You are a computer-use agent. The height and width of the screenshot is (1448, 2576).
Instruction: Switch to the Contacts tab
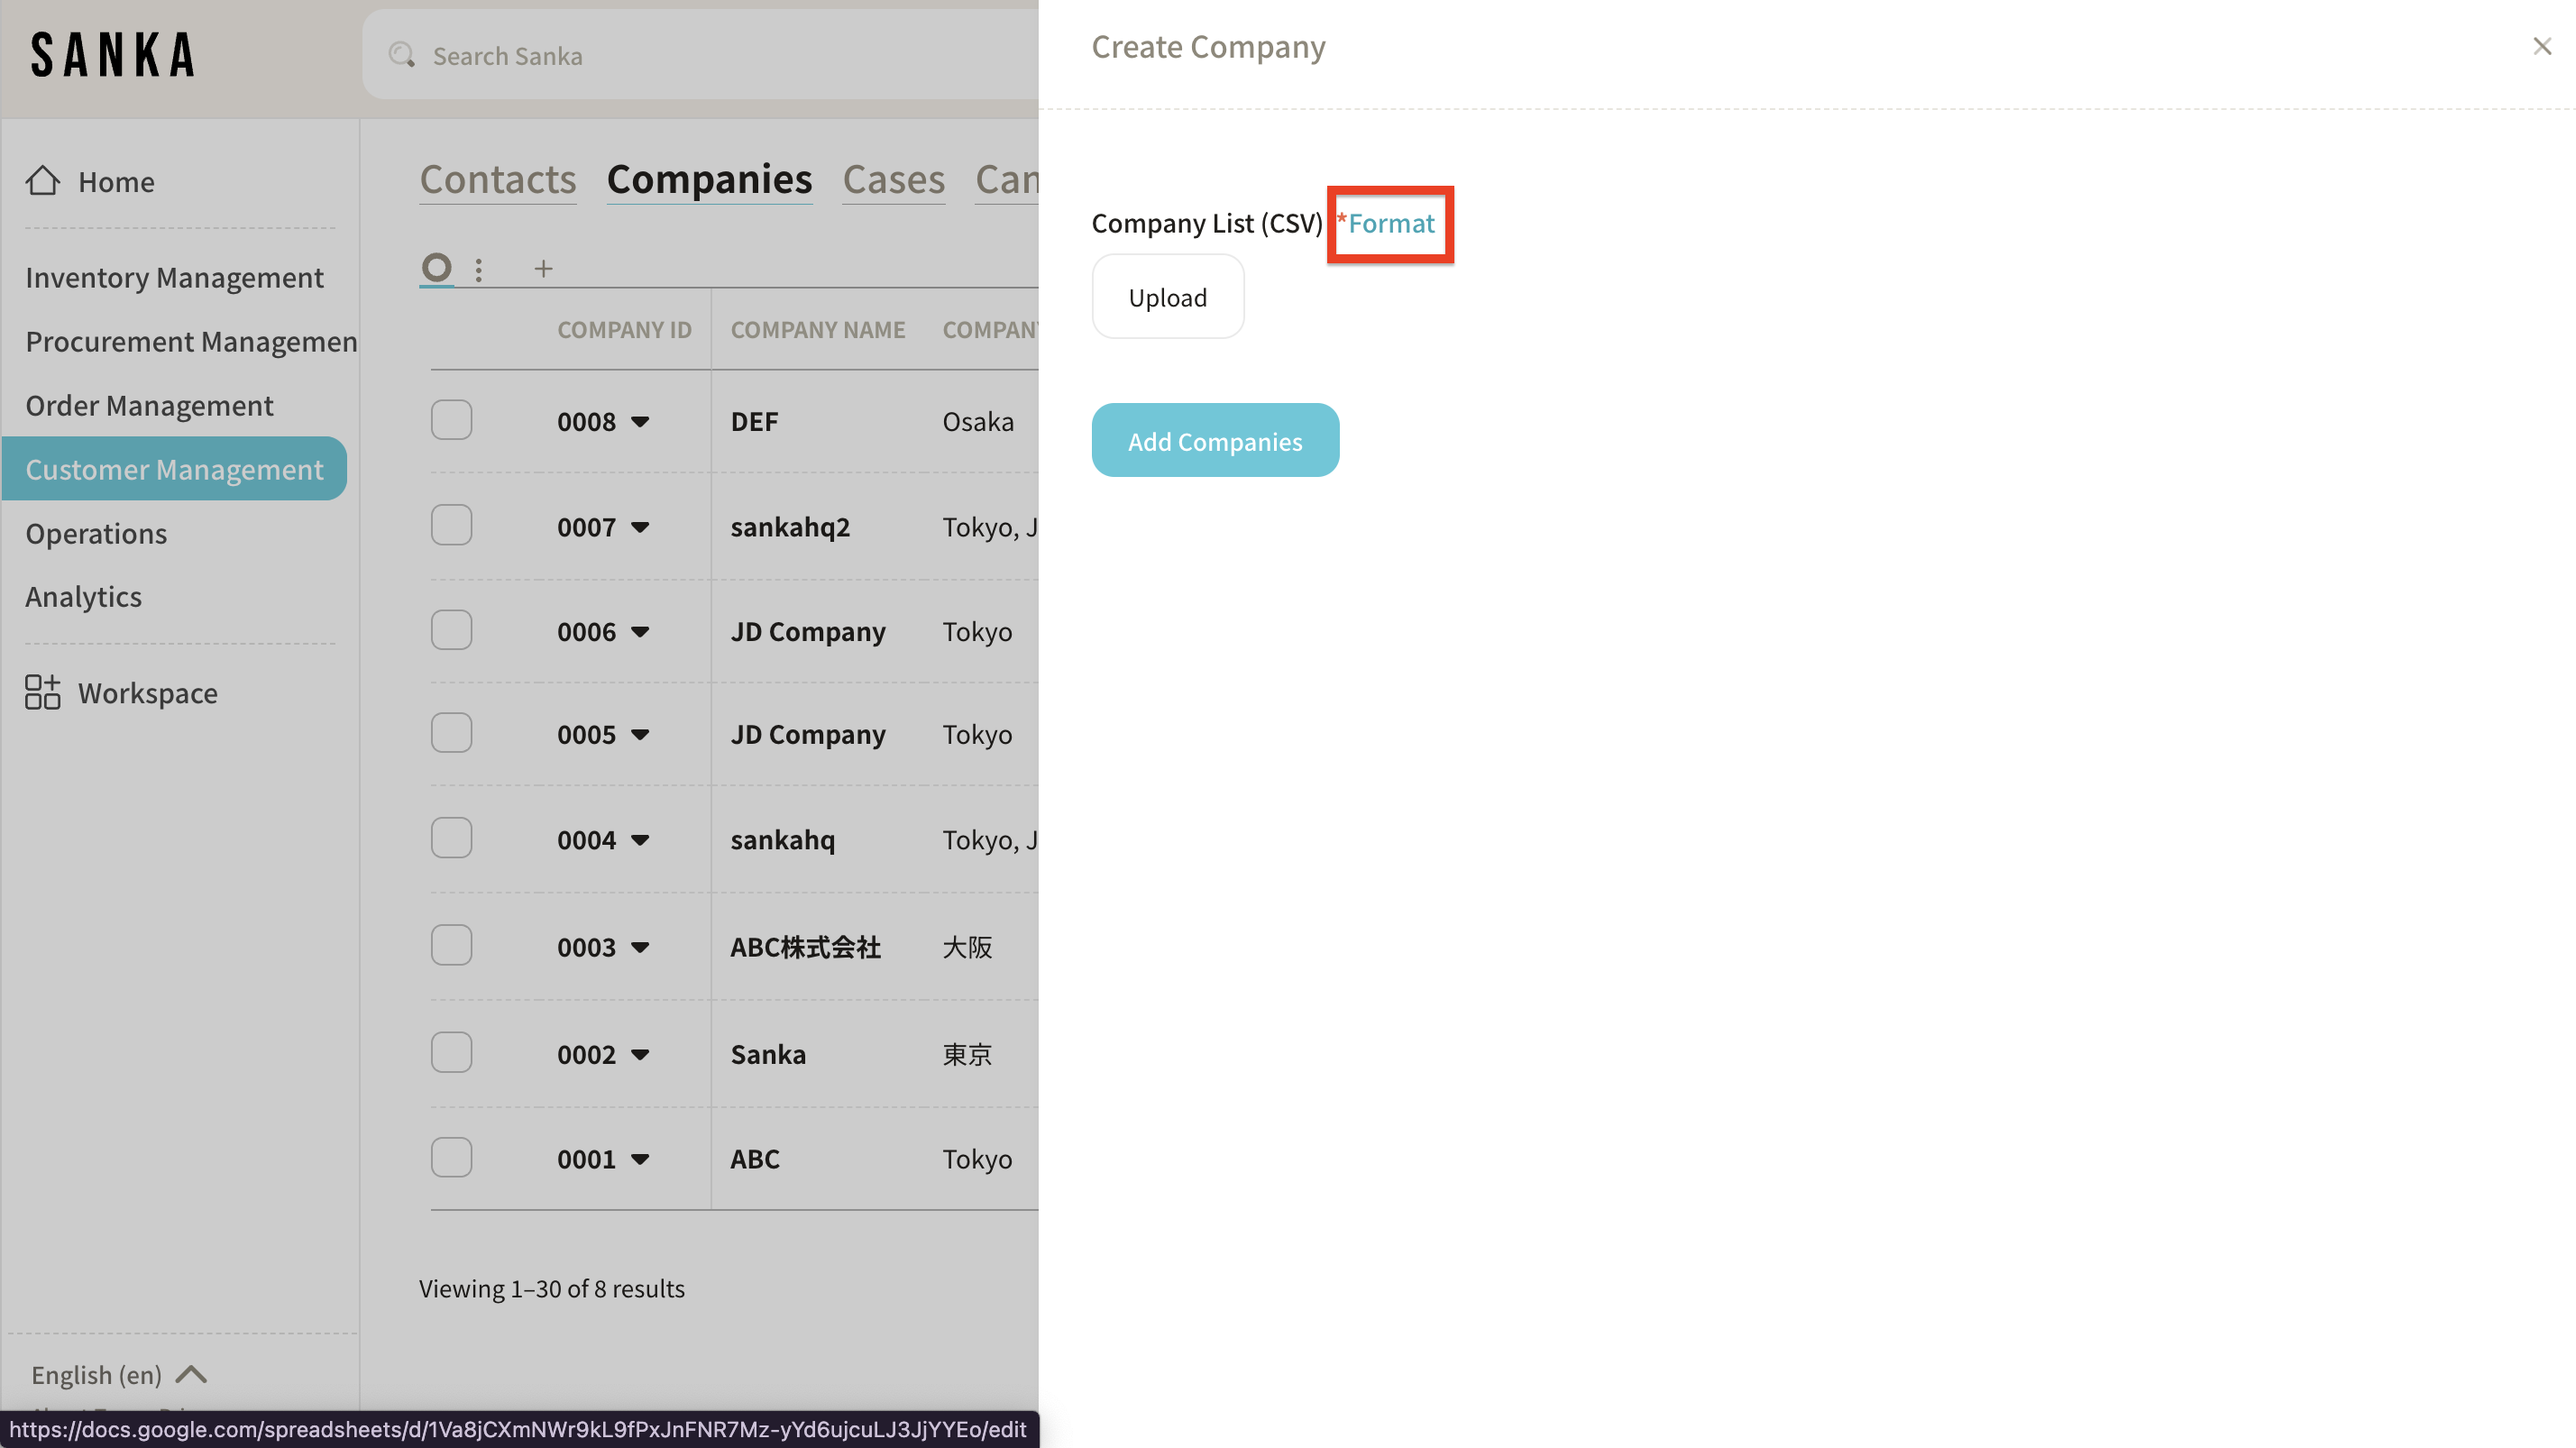click(x=497, y=180)
